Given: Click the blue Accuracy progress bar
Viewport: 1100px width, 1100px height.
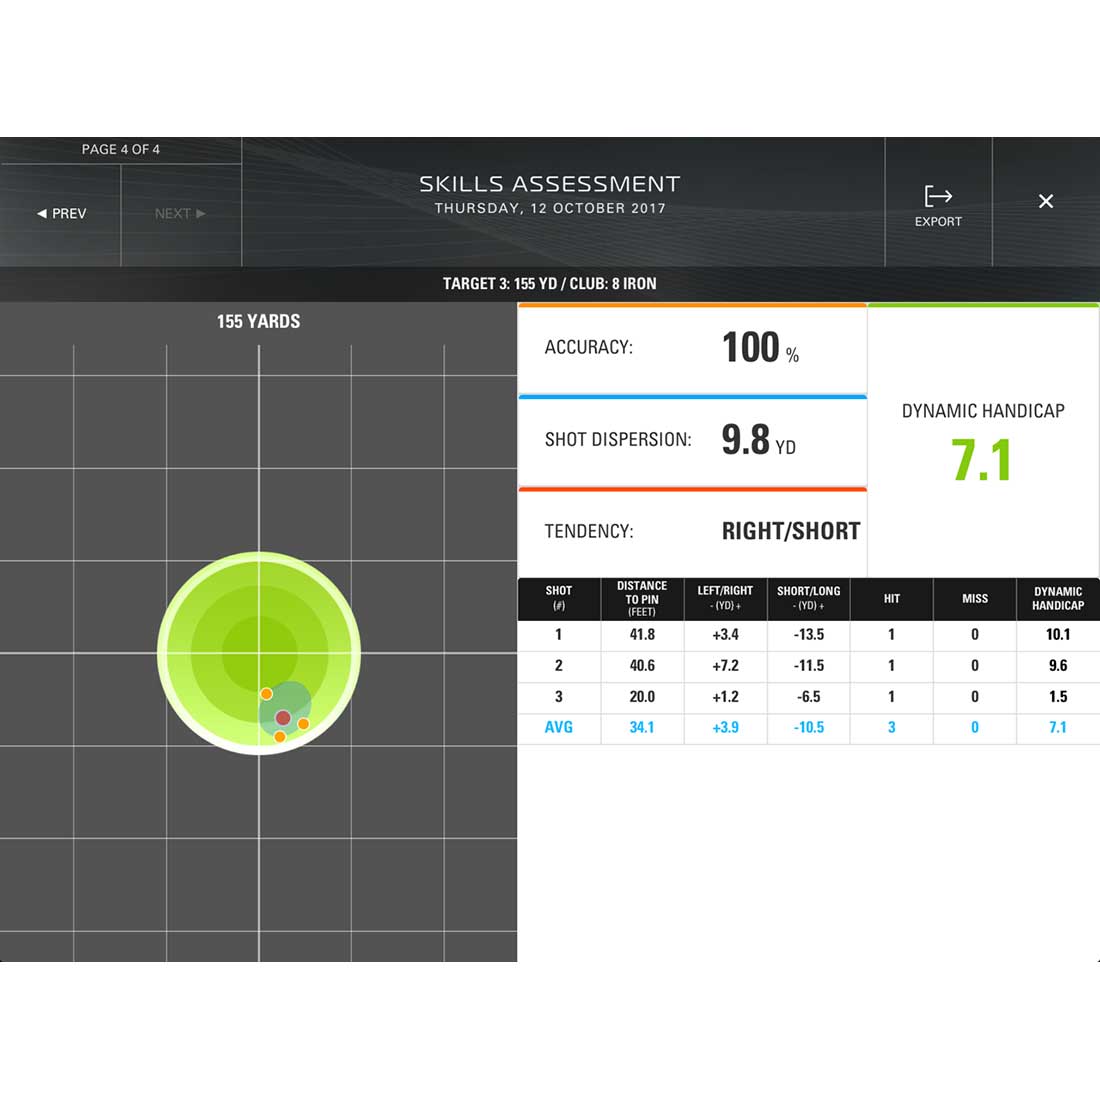Looking at the screenshot, I should point(693,396).
